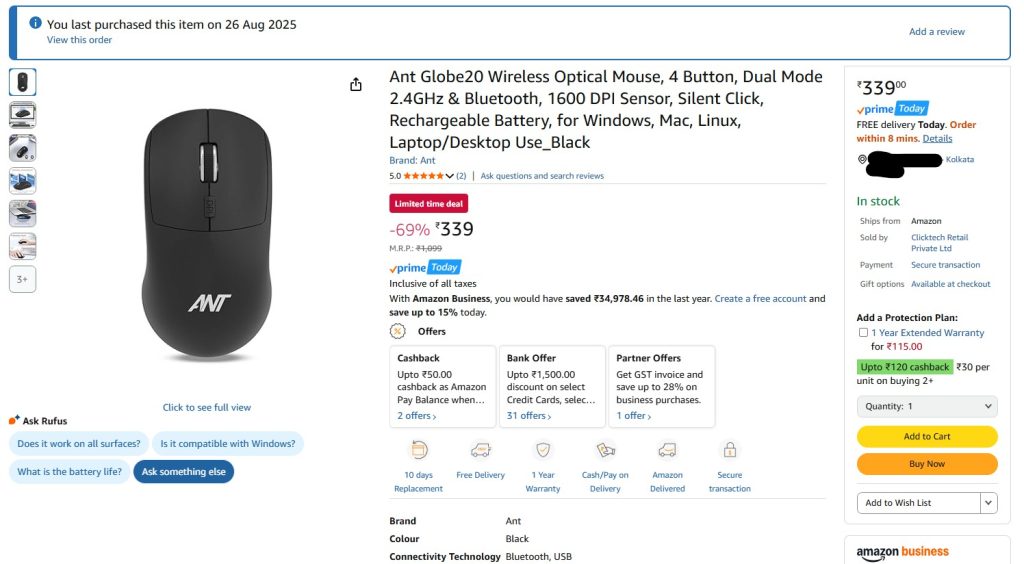Screen dimensions: 1024x564
Task: Click the share icon beside product image
Action: coord(356,85)
